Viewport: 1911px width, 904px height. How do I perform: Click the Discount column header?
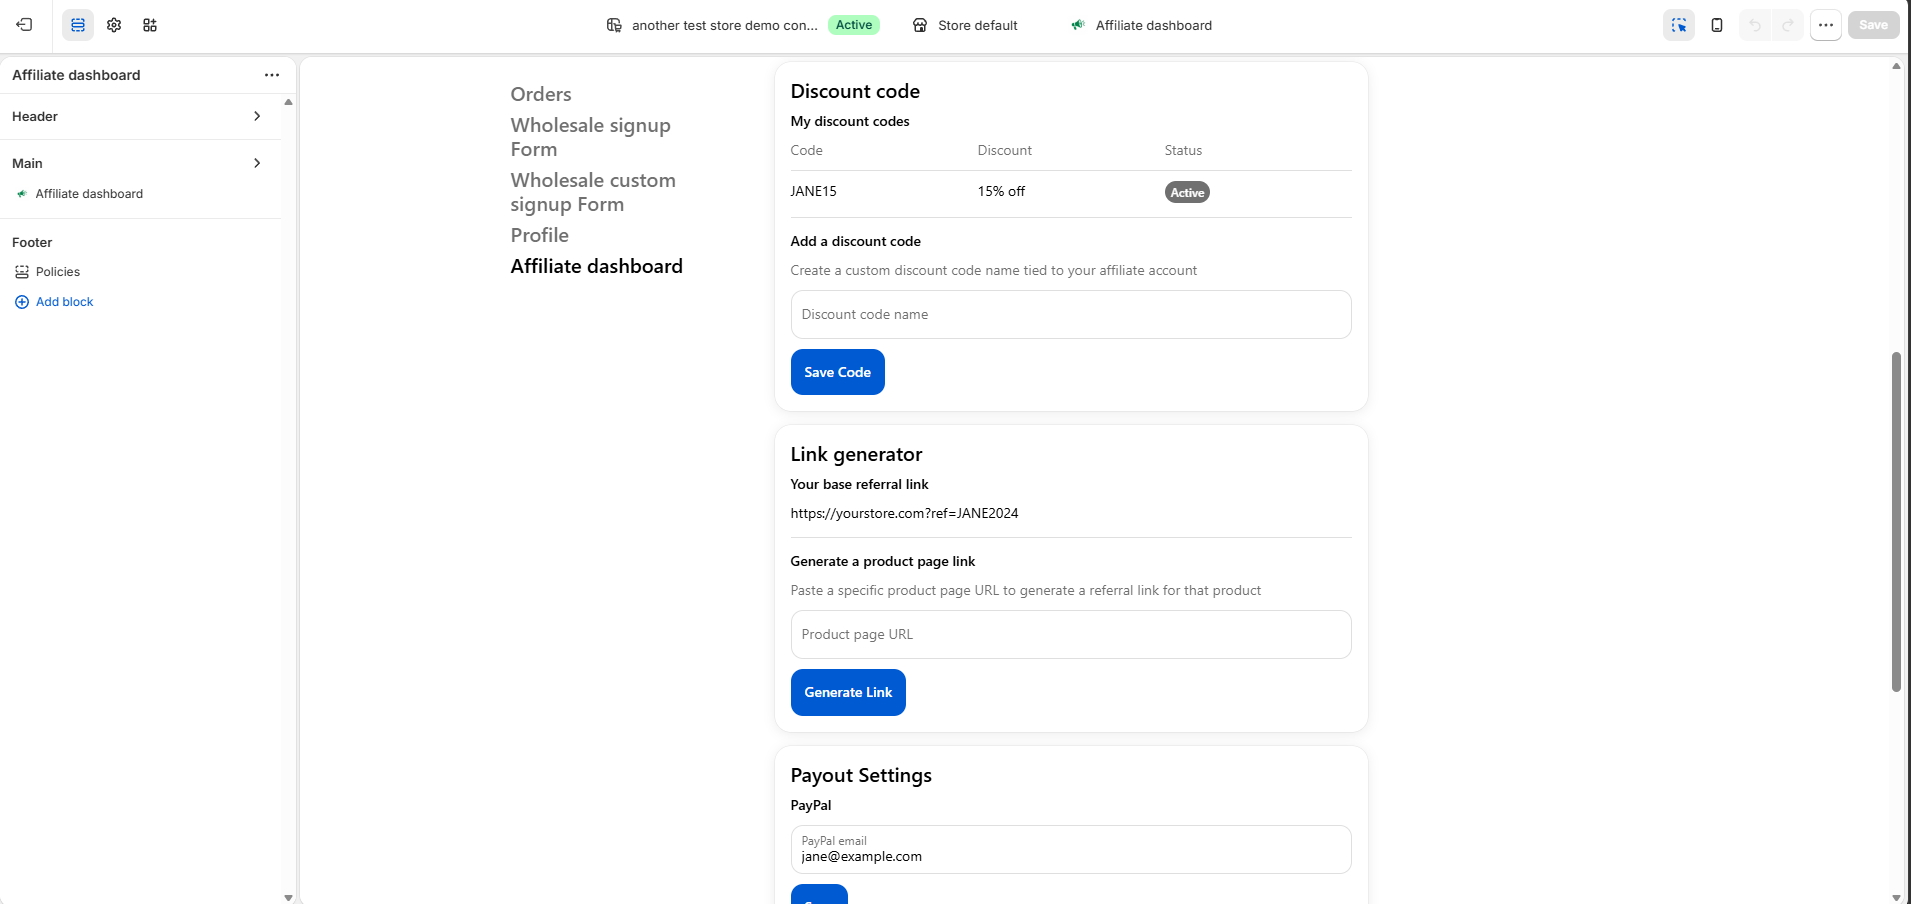click(x=1004, y=150)
